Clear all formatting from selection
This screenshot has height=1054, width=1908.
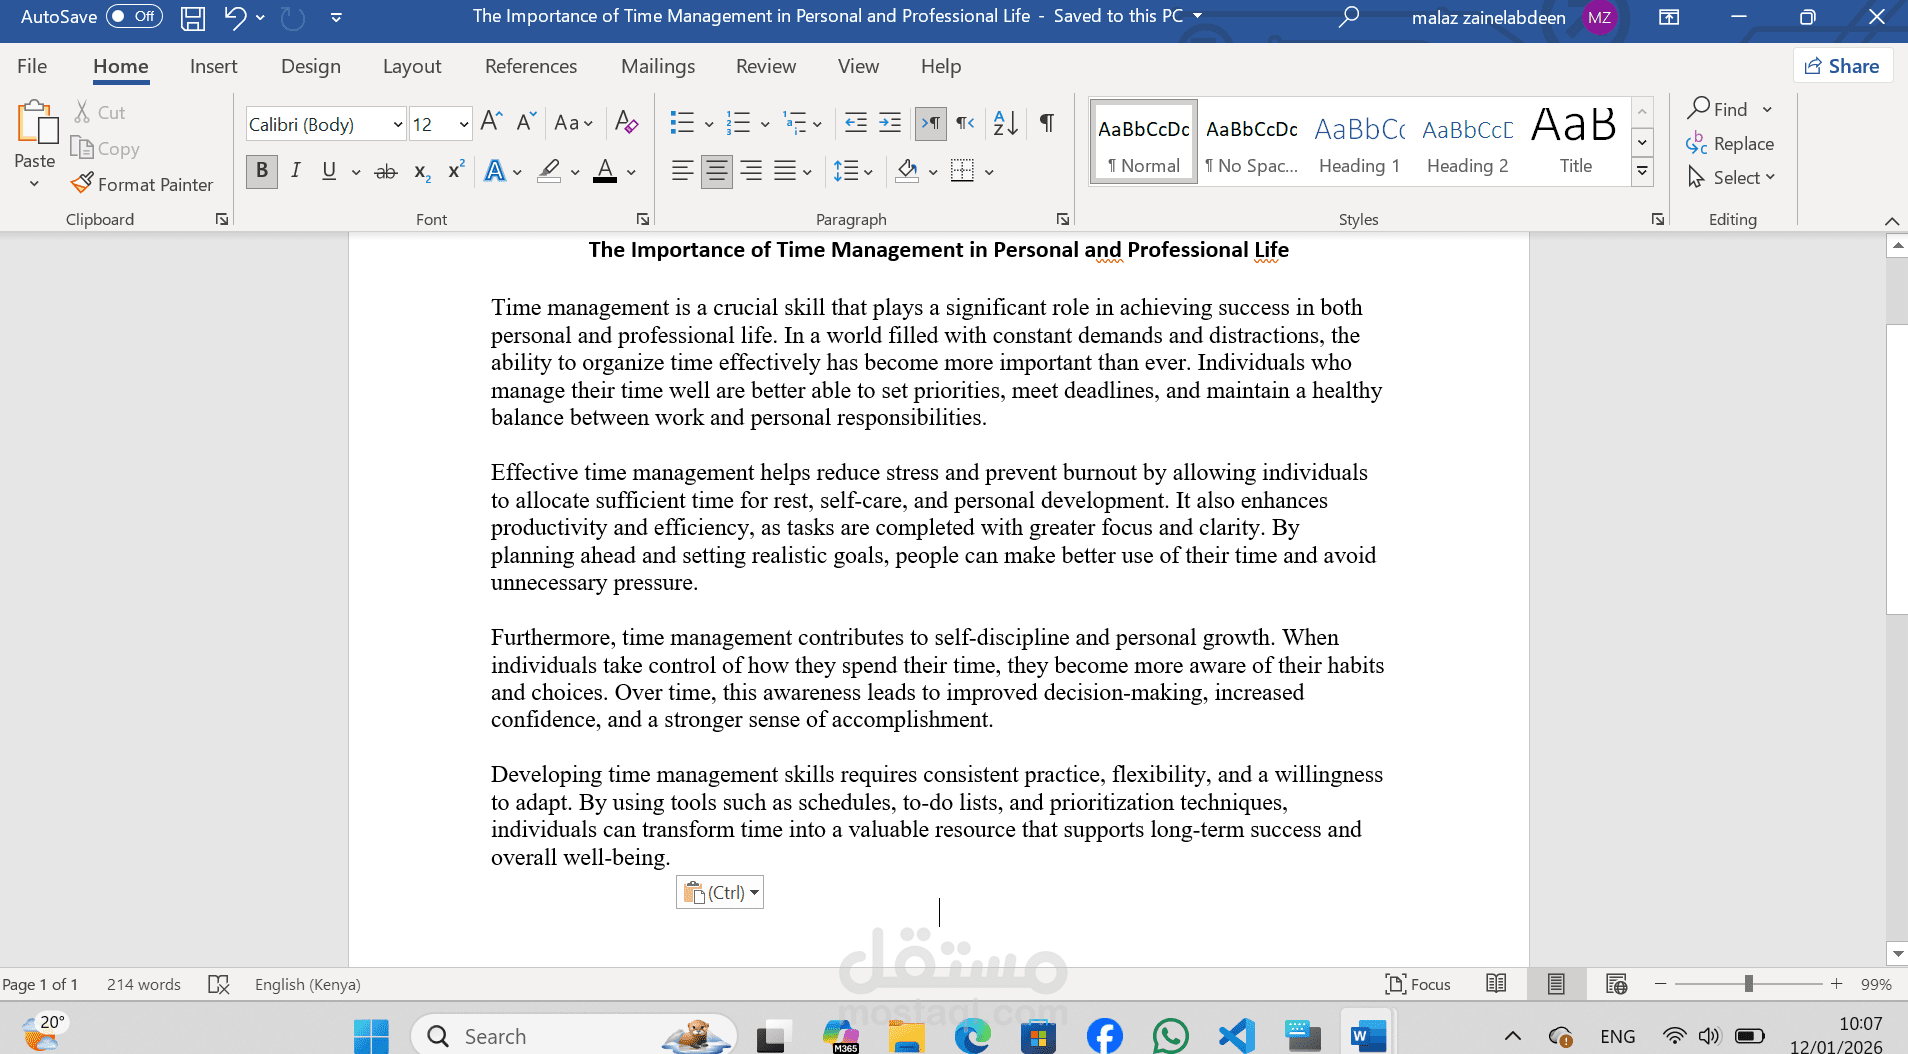[627, 123]
